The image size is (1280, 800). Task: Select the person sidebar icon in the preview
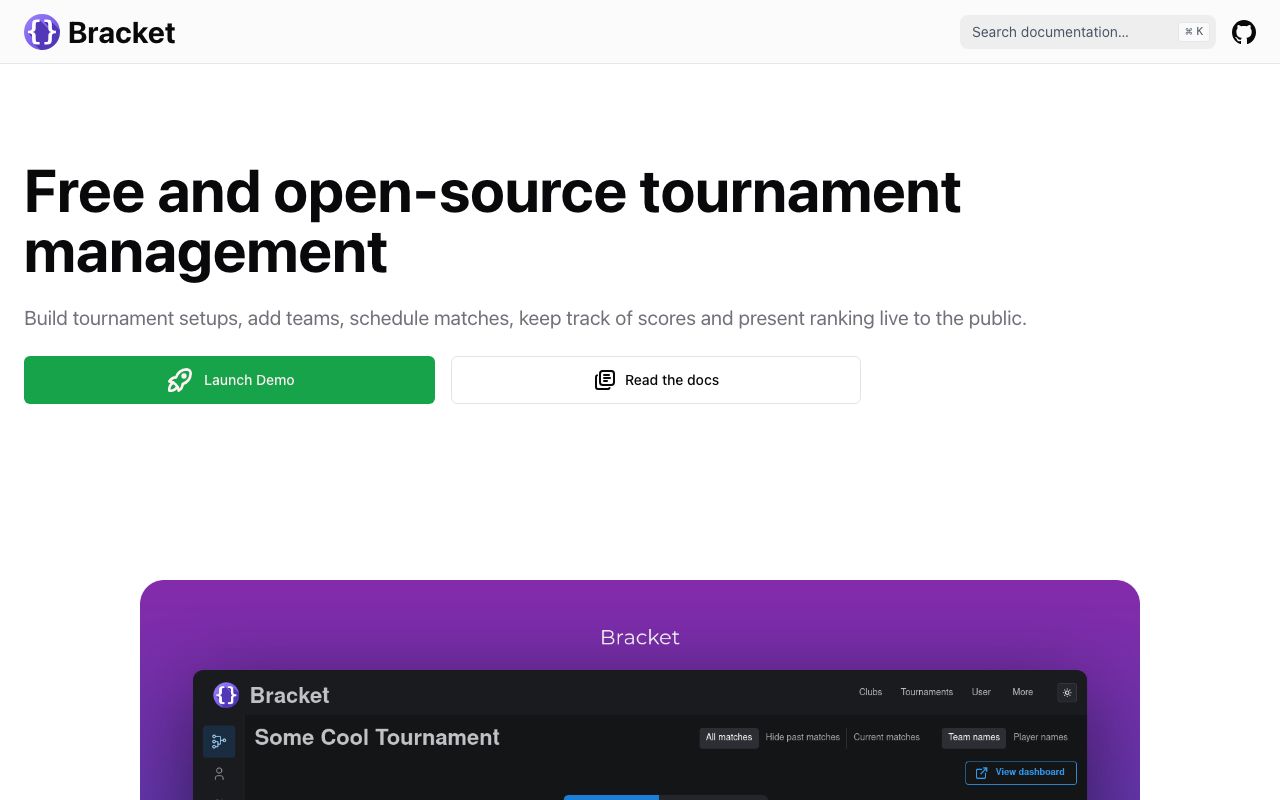219,774
